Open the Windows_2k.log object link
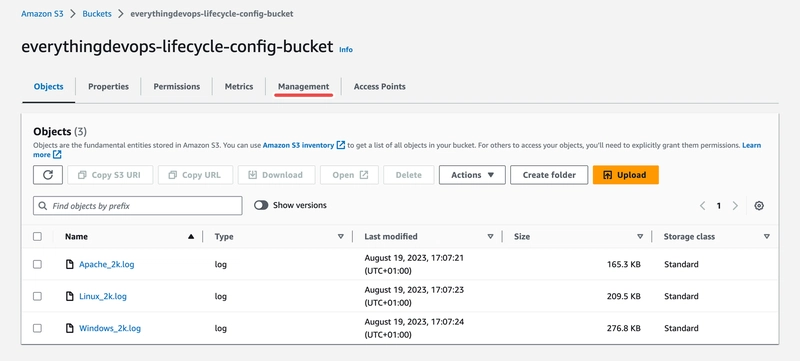 pos(110,328)
